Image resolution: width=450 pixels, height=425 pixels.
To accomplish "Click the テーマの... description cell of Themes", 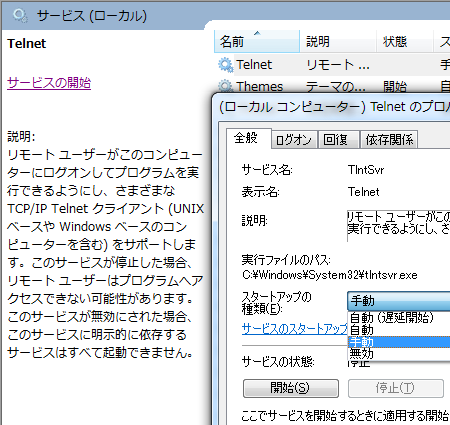I will (x=336, y=87).
